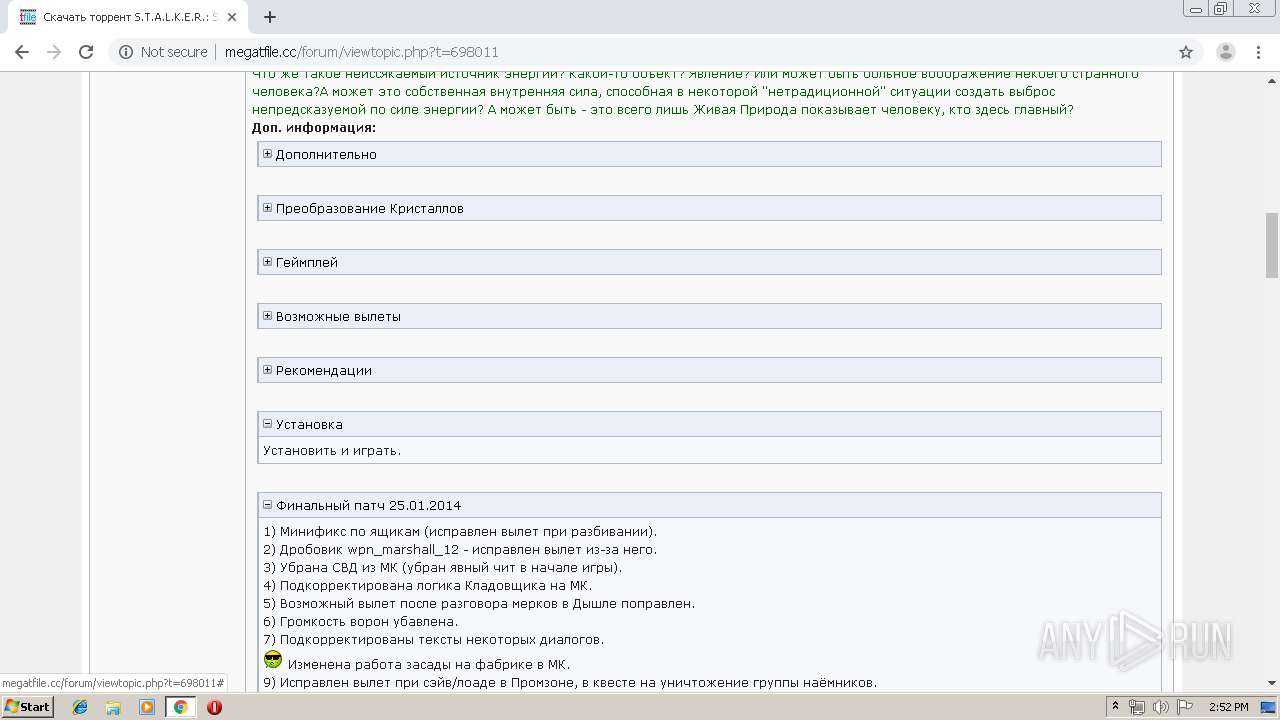Image resolution: width=1280 pixels, height=720 pixels.
Task: Open Windows Media Player from taskbar
Action: click(147, 707)
